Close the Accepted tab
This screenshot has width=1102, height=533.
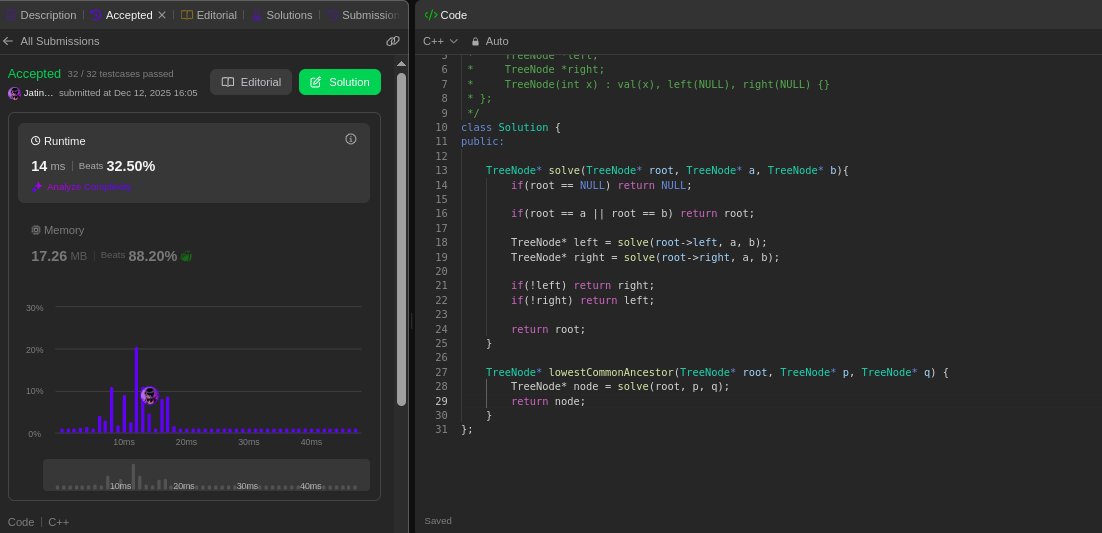[162, 15]
